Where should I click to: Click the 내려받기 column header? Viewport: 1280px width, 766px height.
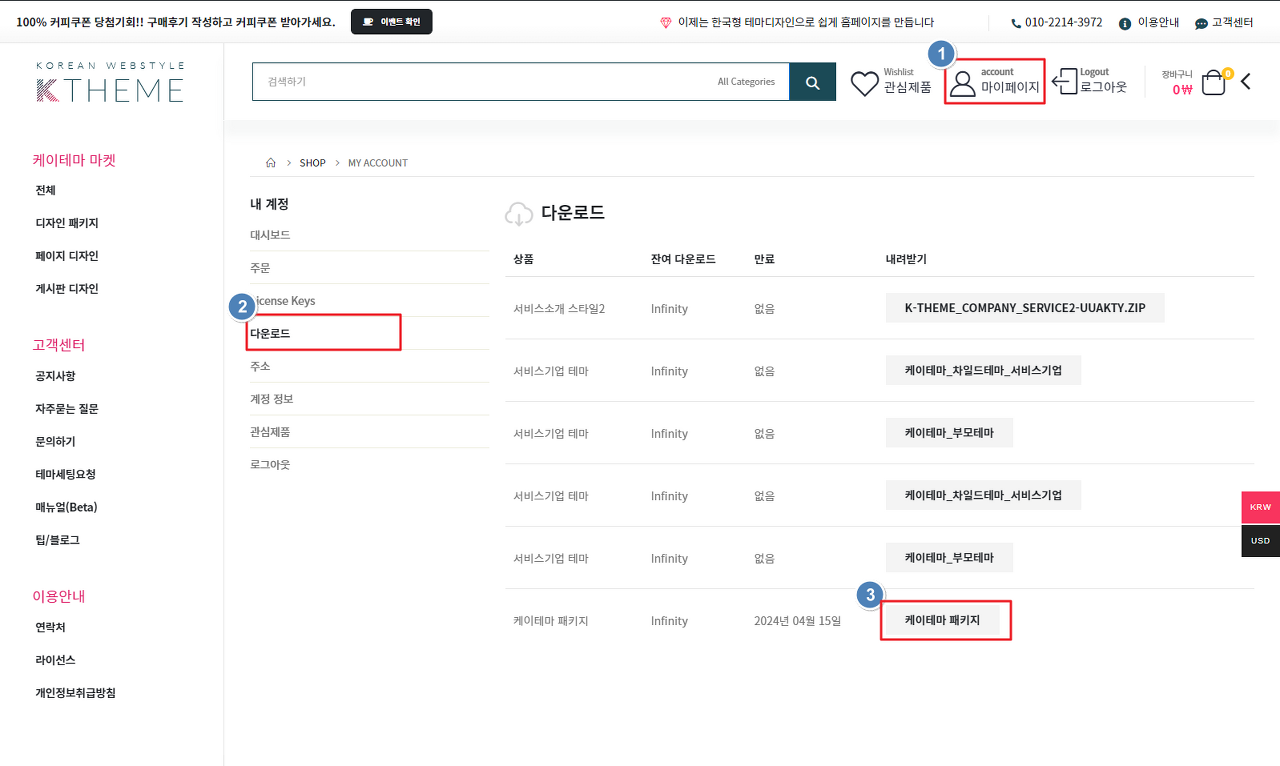pyautogui.click(x=906, y=259)
